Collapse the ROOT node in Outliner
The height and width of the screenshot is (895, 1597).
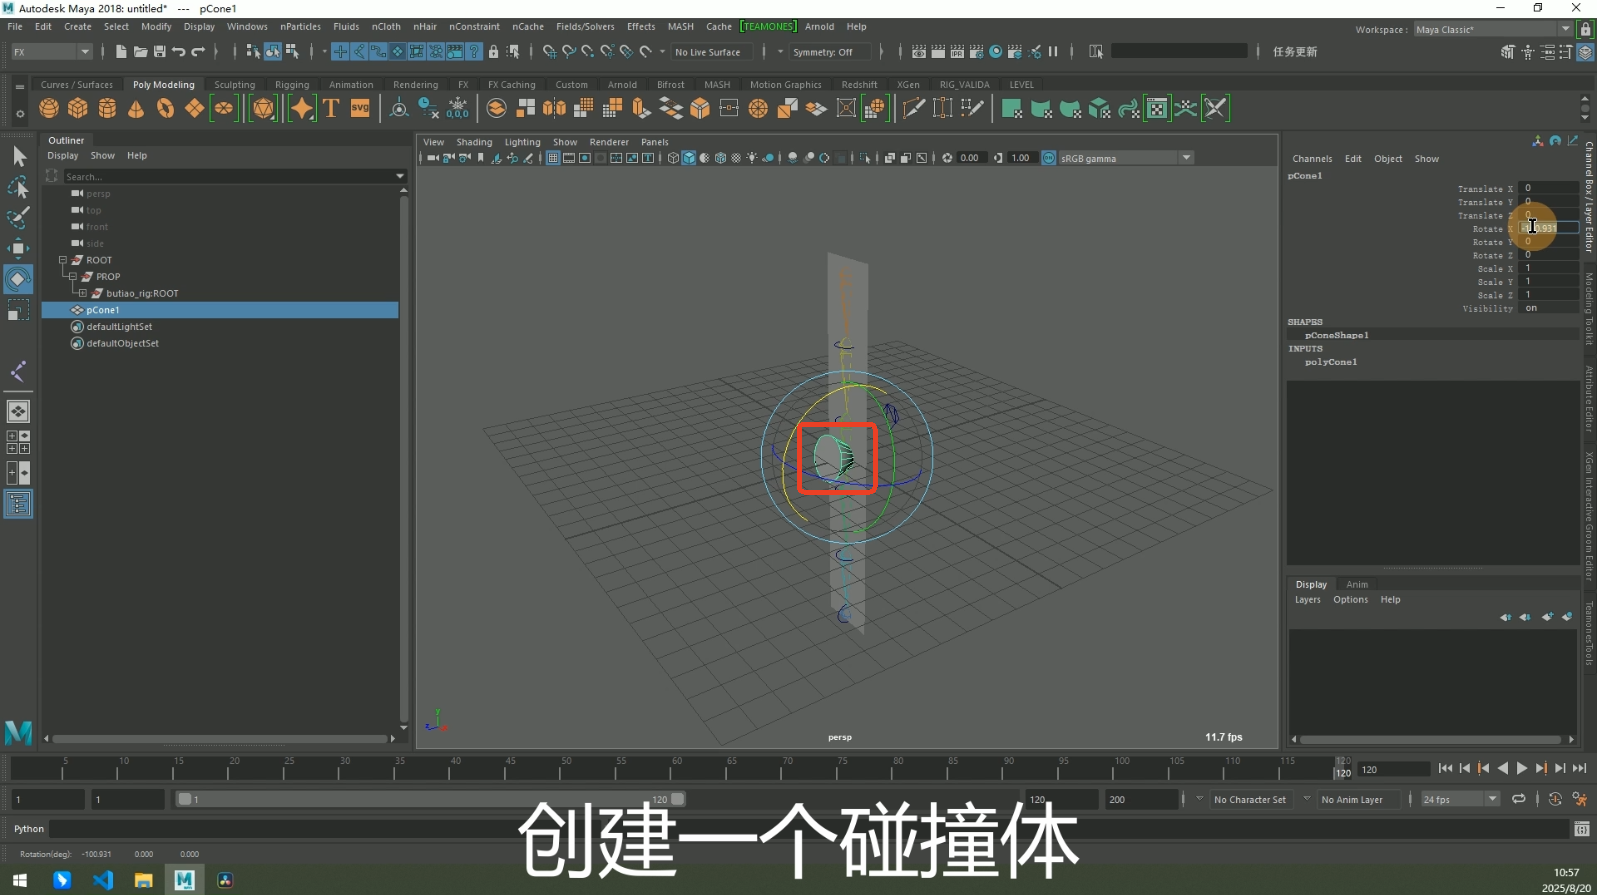pyautogui.click(x=63, y=260)
